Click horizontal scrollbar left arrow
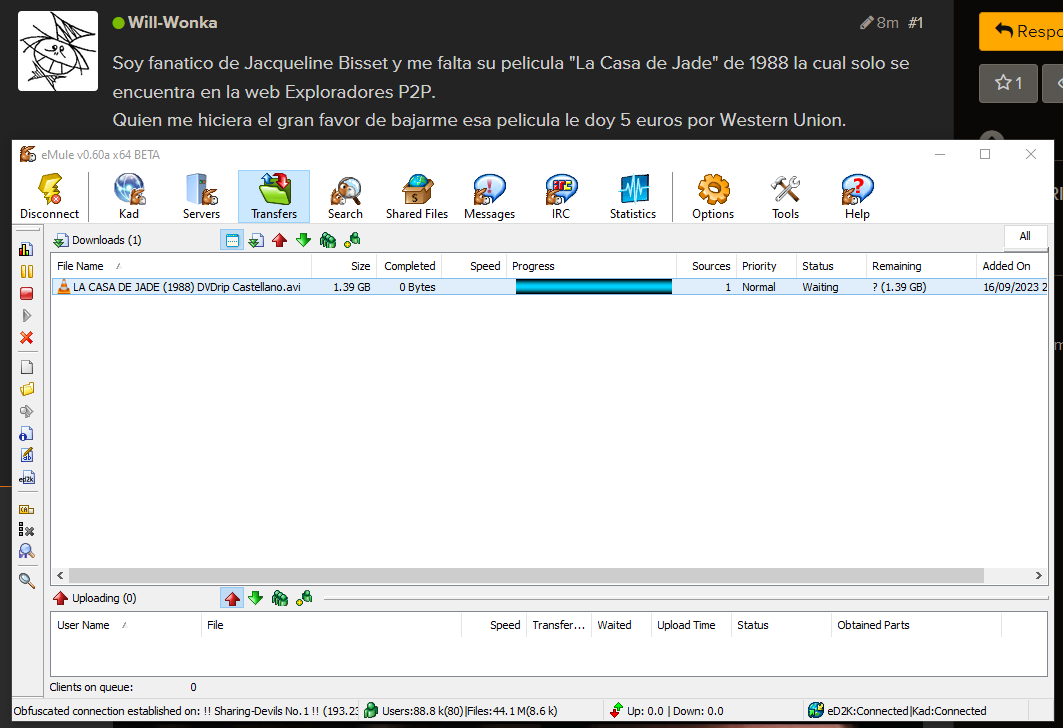1063x728 pixels. [60, 575]
